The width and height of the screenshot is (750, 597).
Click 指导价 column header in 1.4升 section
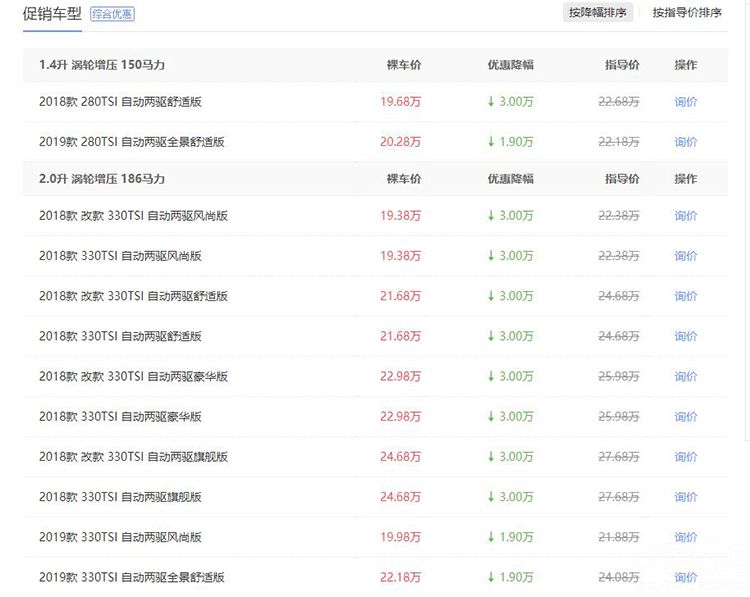(622, 65)
